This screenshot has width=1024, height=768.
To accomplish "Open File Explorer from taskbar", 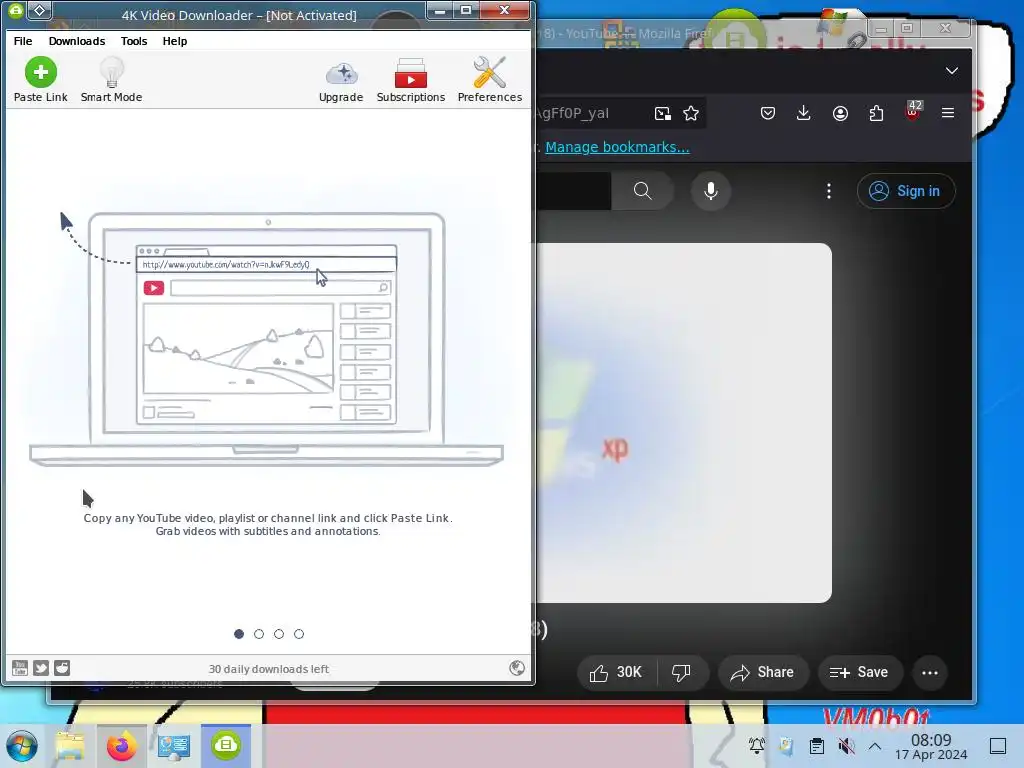I will pyautogui.click(x=70, y=746).
